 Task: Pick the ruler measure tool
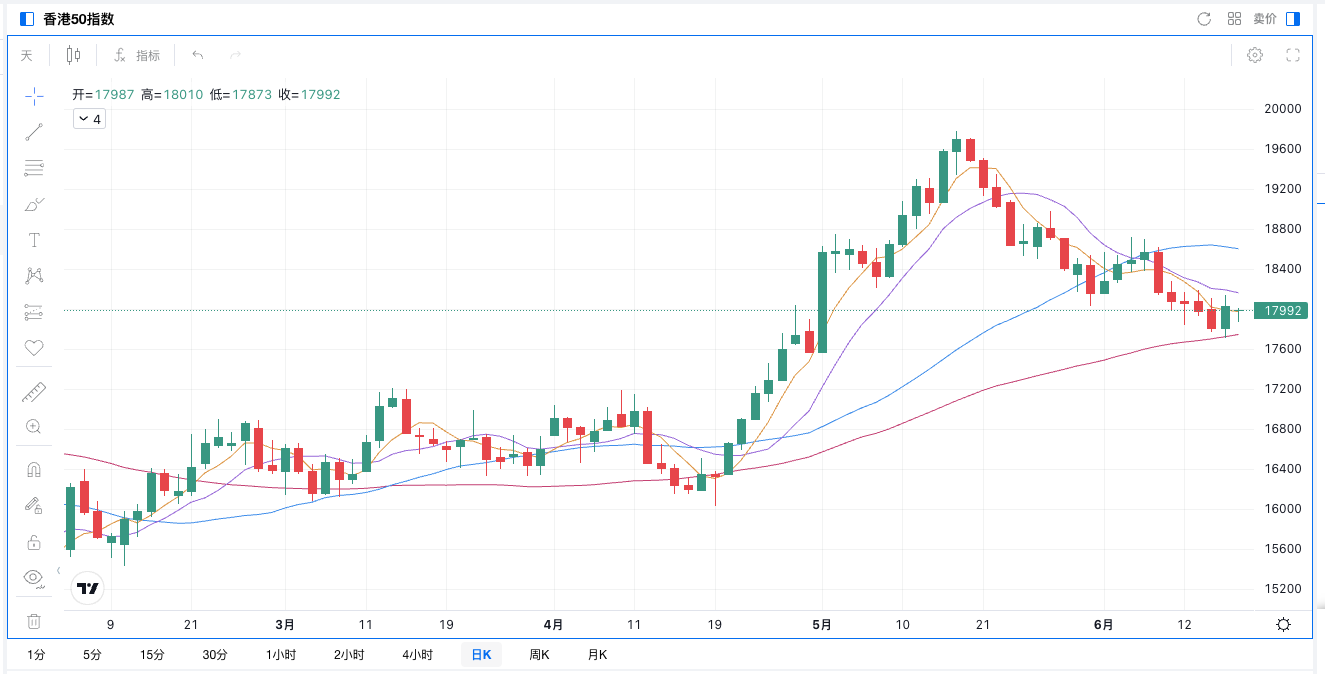[x=34, y=391]
